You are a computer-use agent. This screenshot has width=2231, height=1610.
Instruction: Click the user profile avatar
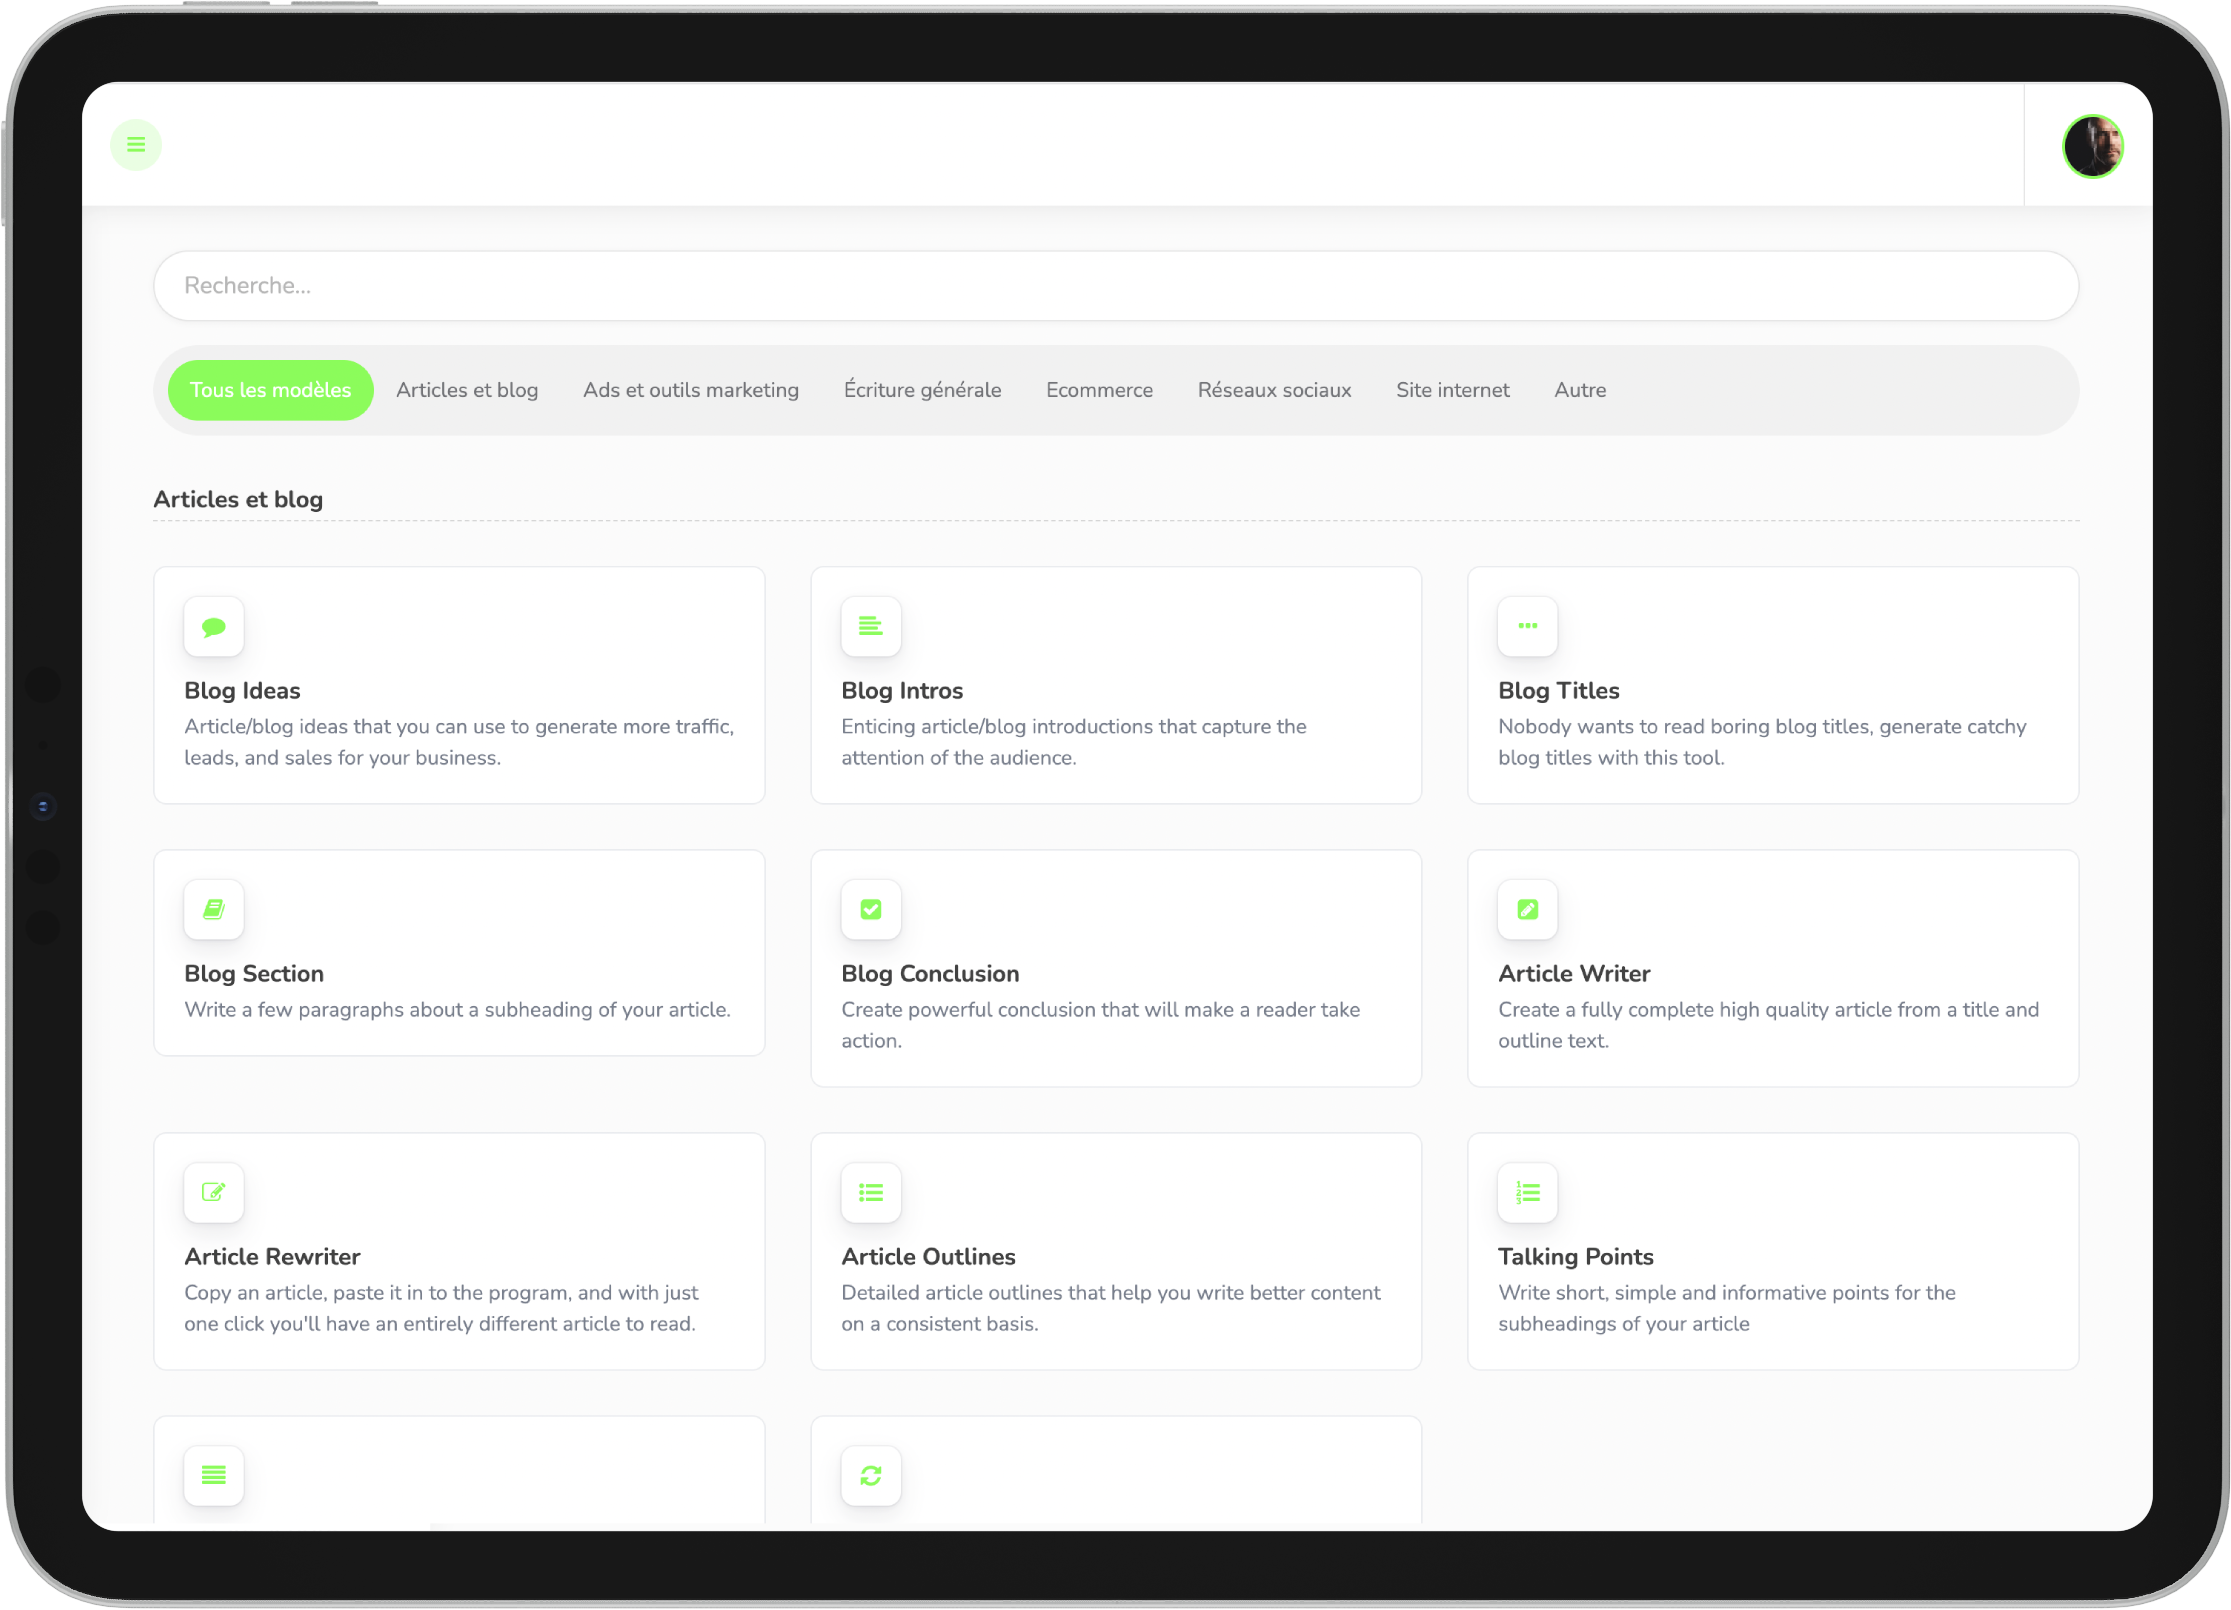(x=2092, y=146)
